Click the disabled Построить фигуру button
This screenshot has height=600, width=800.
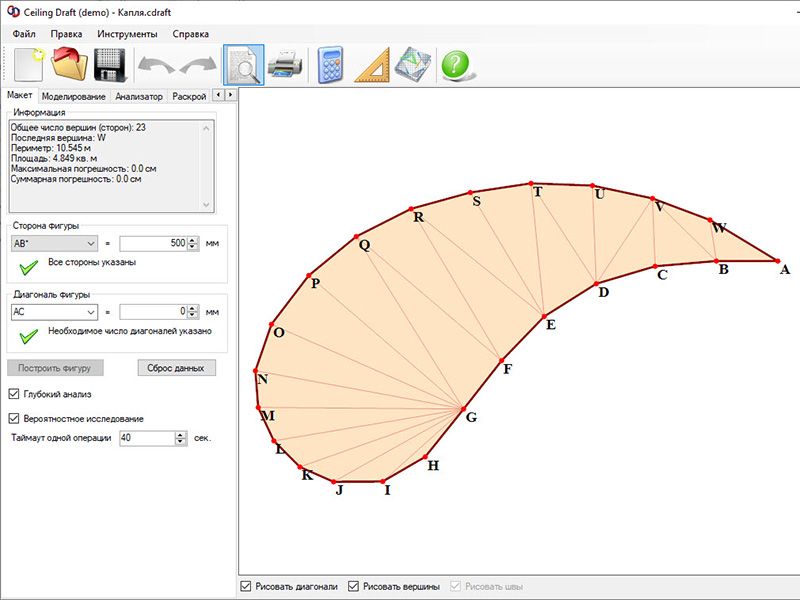click(55, 368)
